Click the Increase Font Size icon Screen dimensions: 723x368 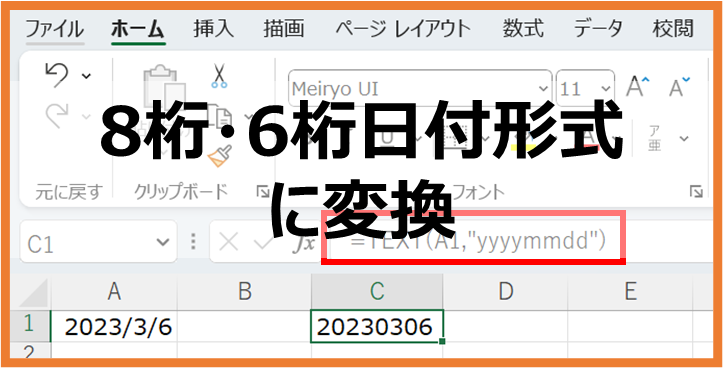coord(637,87)
